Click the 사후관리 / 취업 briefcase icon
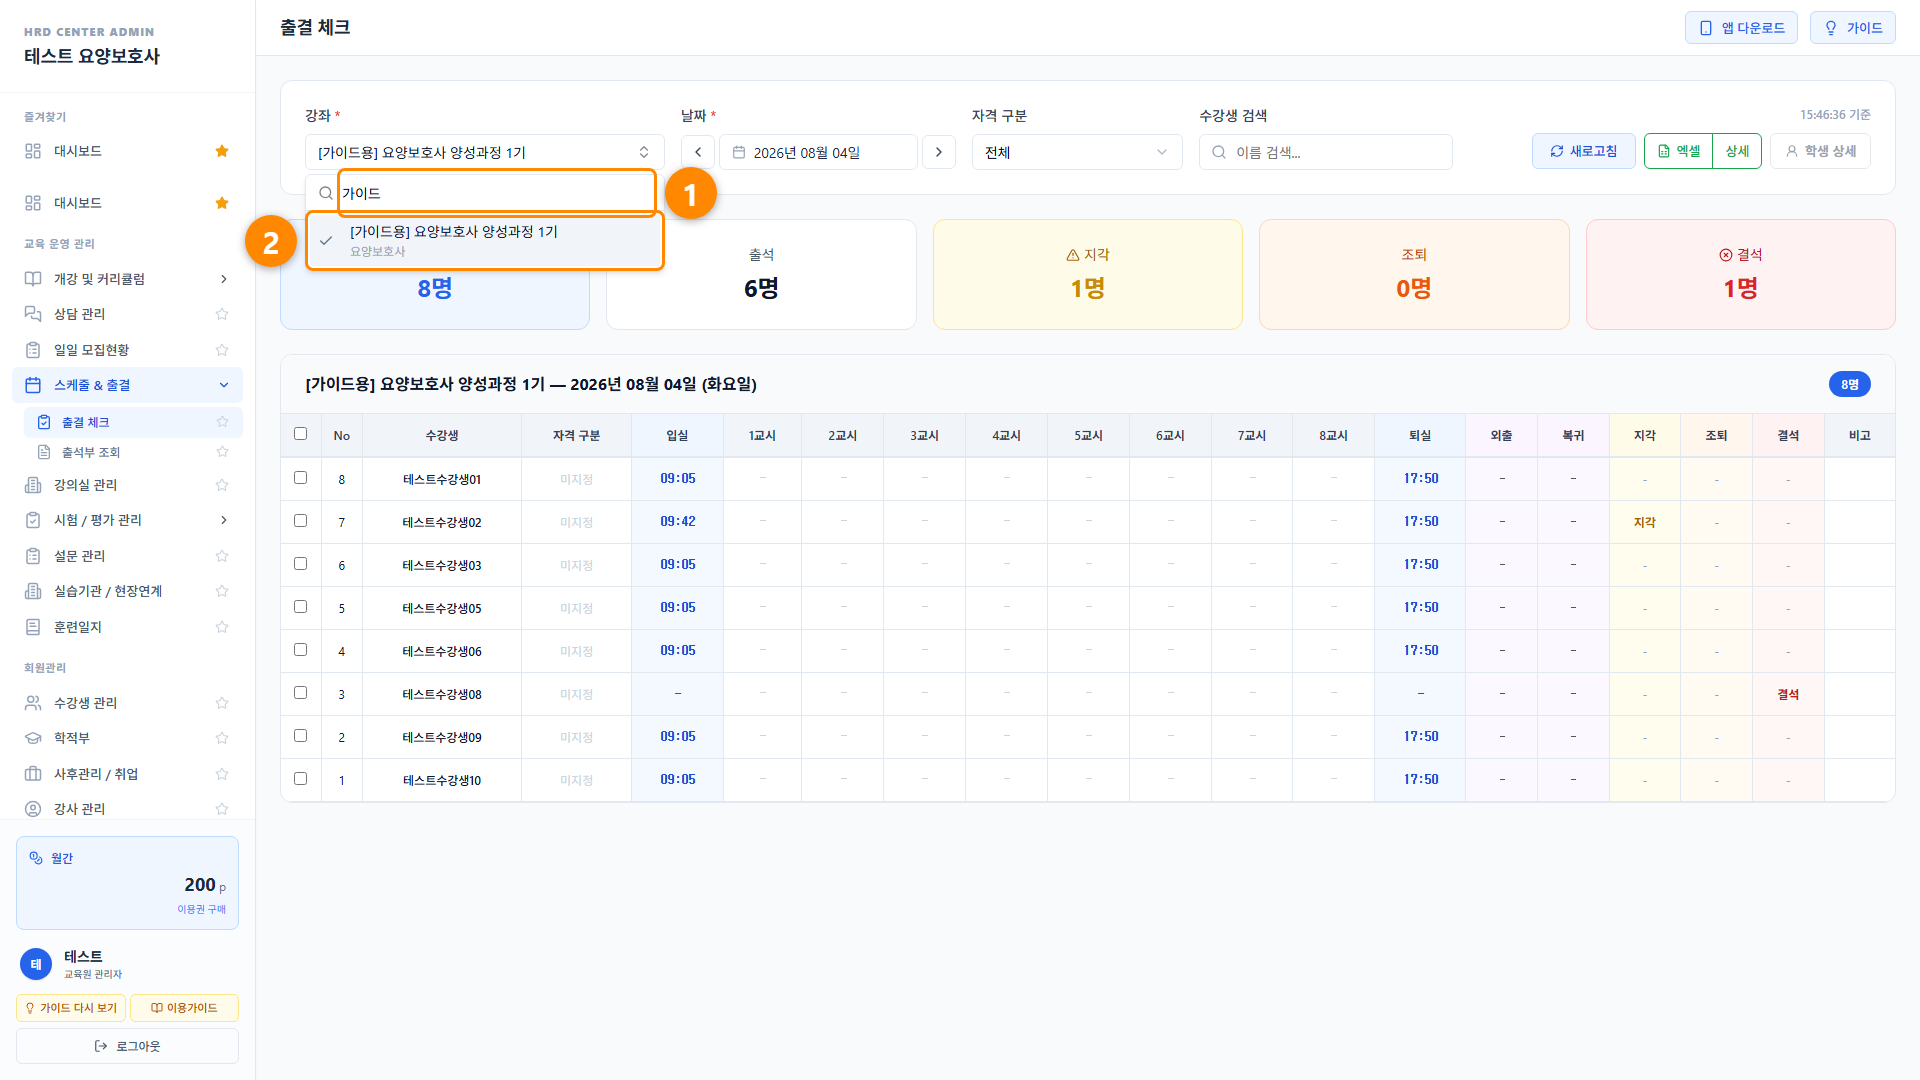This screenshot has height=1080, width=1920. tap(33, 774)
